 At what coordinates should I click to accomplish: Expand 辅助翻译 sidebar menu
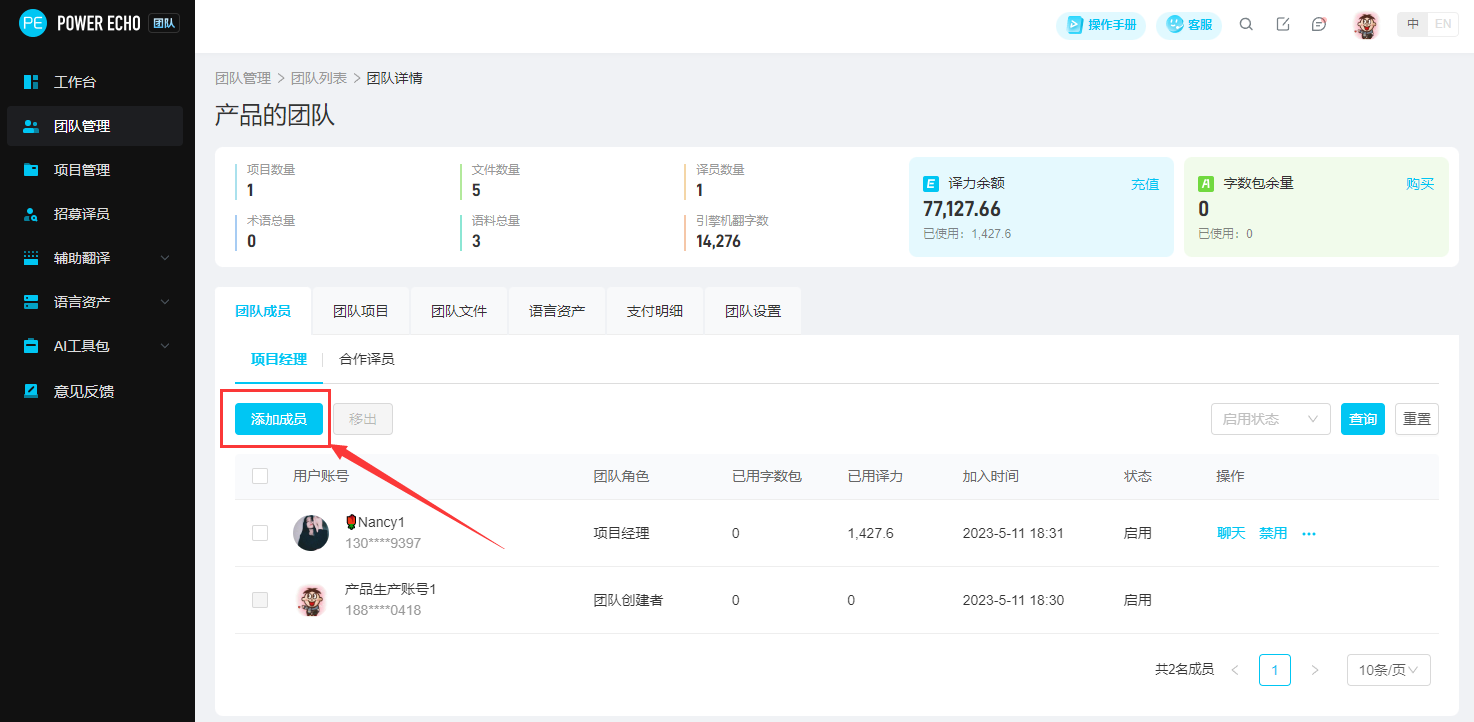(x=95, y=258)
